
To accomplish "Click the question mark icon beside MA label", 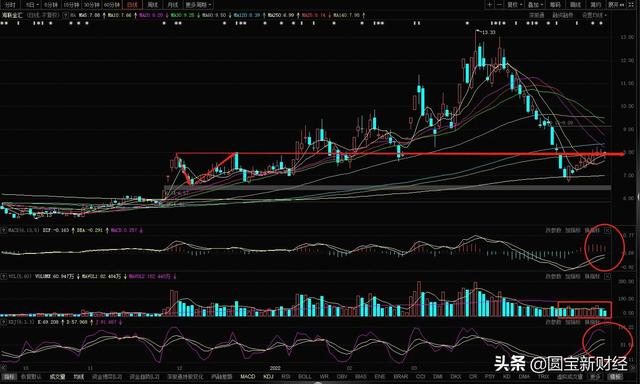I will pyautogui.click(x=66, y=15).
